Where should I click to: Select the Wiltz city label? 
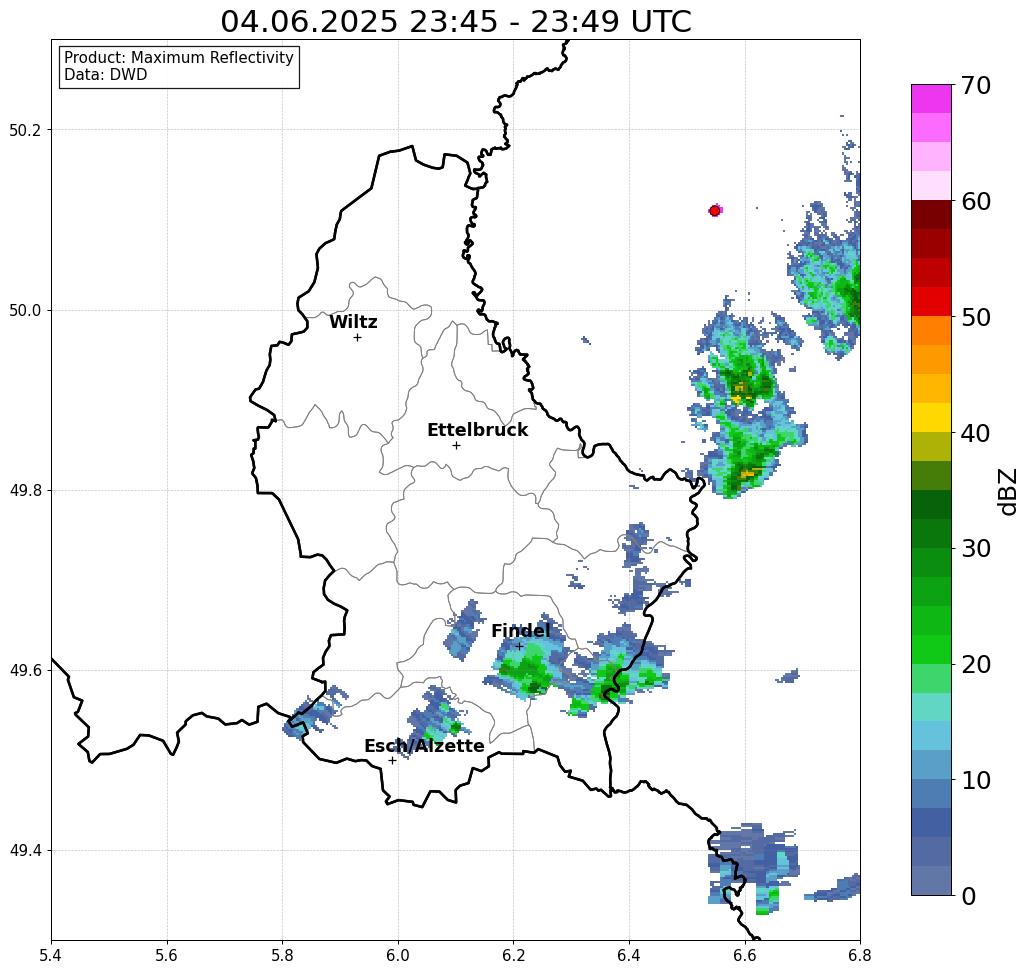[353, 322]
